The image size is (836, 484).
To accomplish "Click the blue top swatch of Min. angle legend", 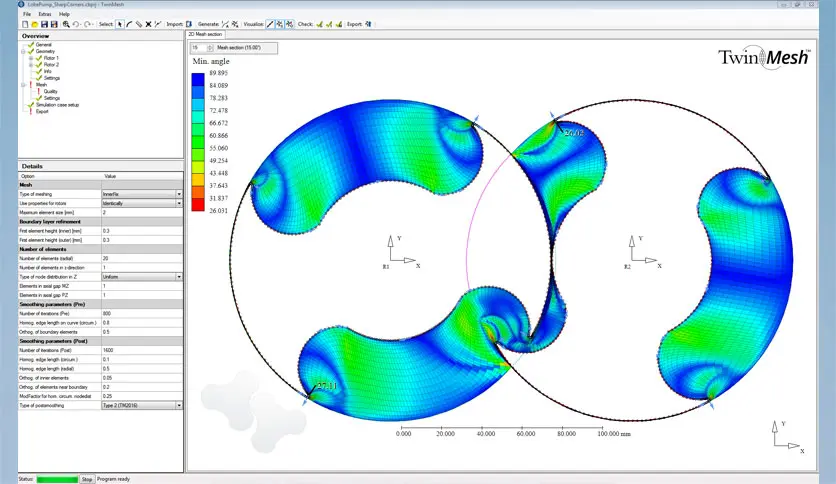I will click(198, 79).
